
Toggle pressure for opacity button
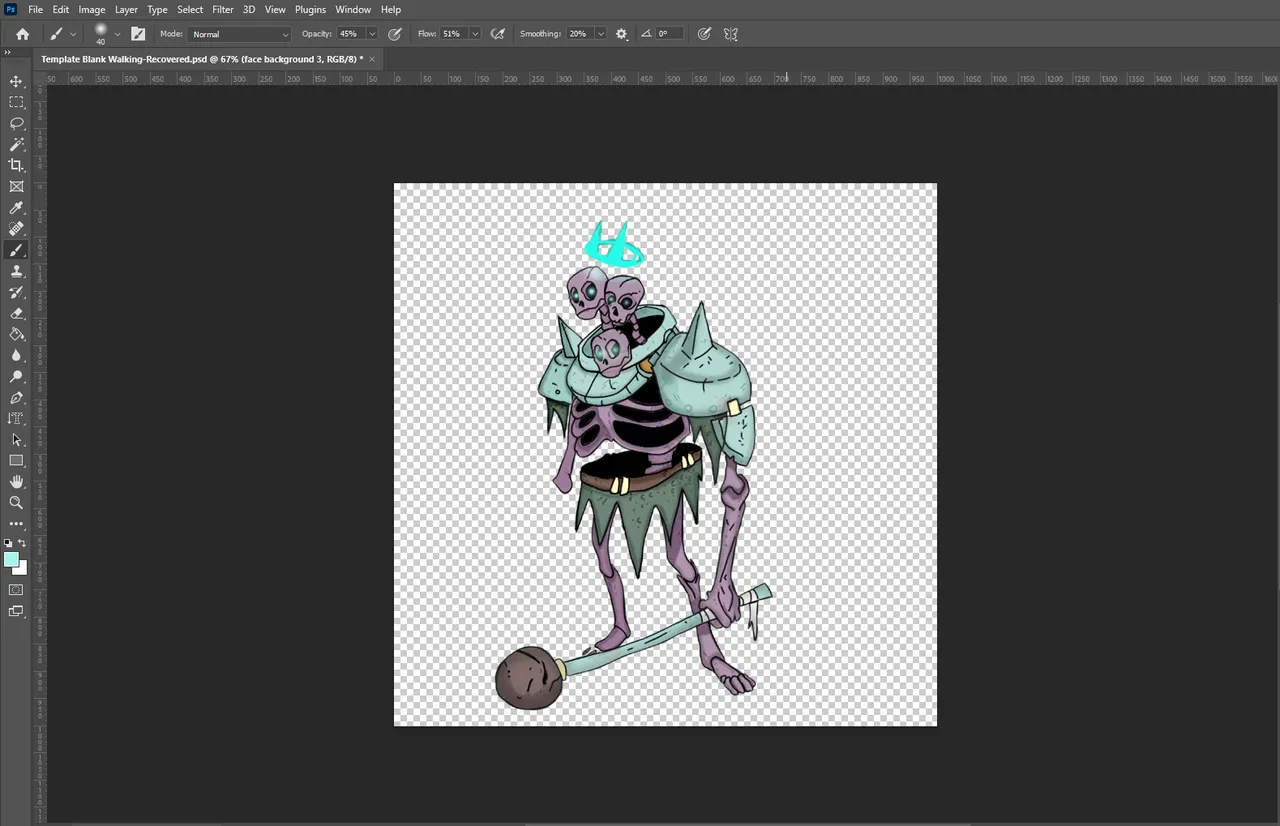(395, 34)
